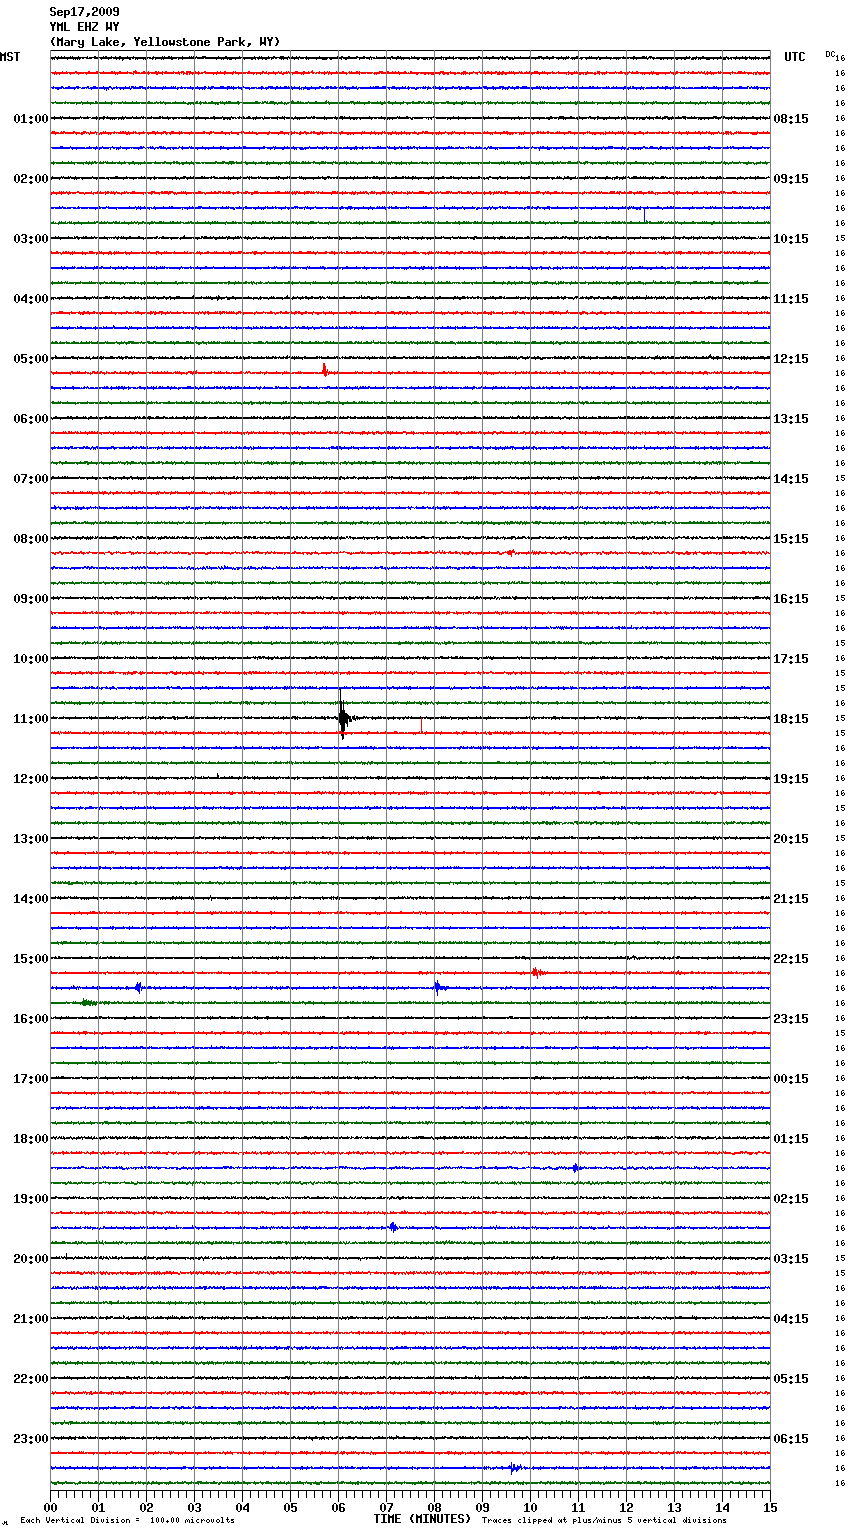
Task: Click the 00 minute tick label
Action: [x=50, y=1507]
